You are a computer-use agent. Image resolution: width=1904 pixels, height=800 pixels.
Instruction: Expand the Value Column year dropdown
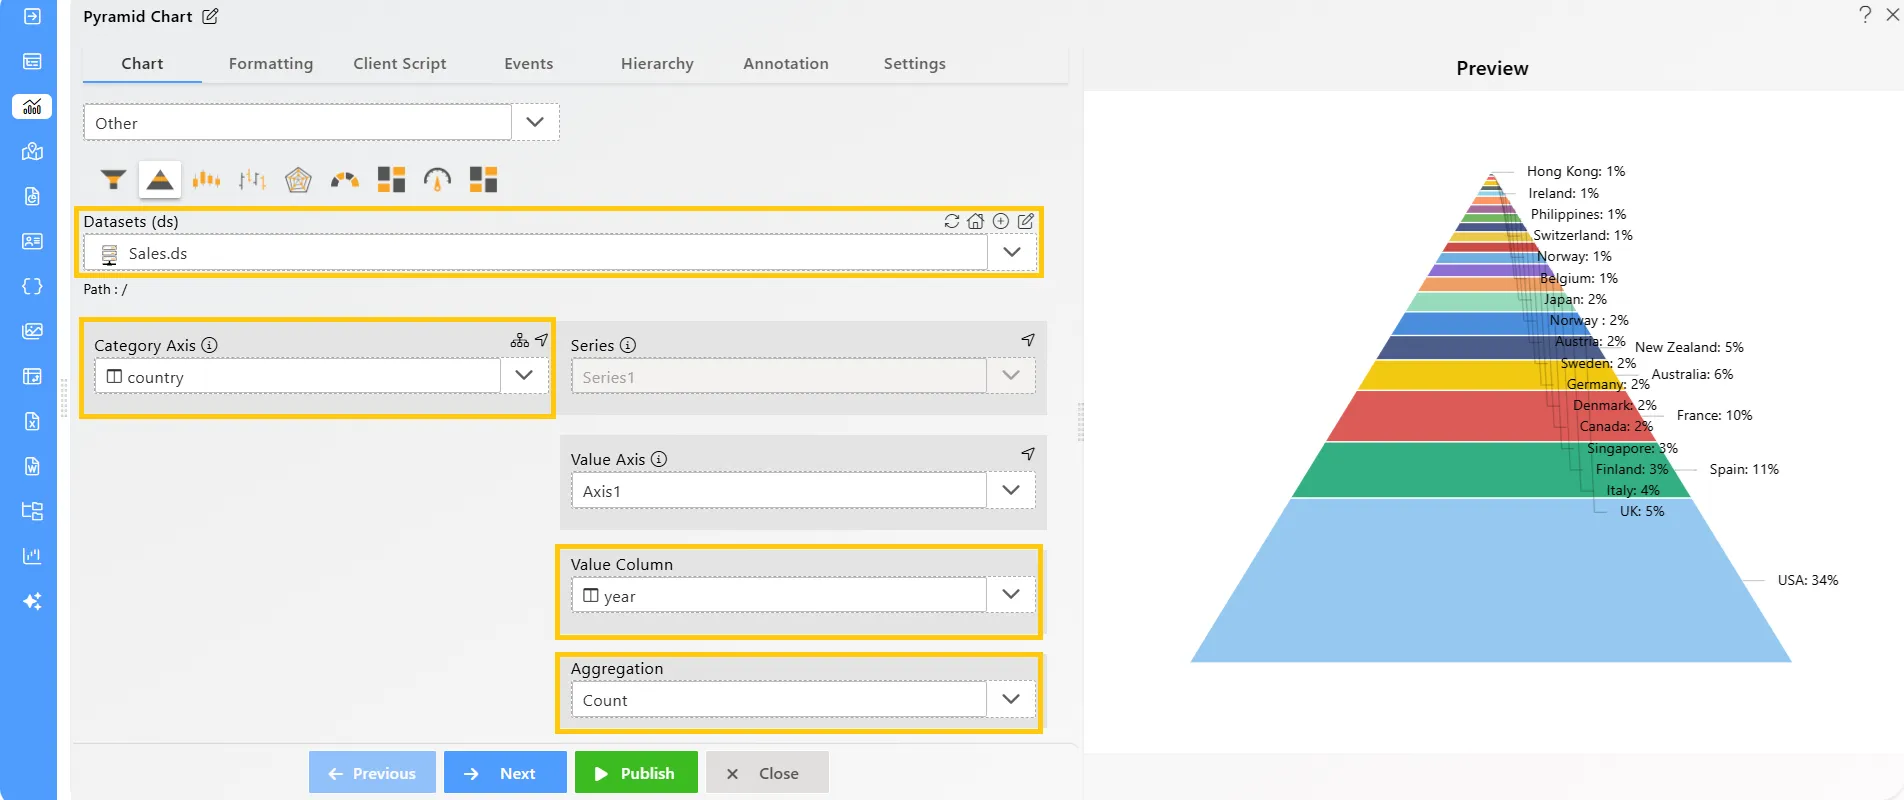click(1011, 594)
